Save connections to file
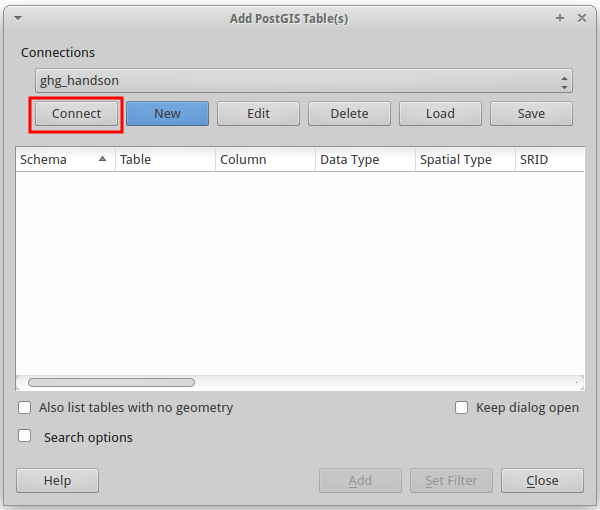Viewport: 600px width, 510px height. click(x=532, y=114)
